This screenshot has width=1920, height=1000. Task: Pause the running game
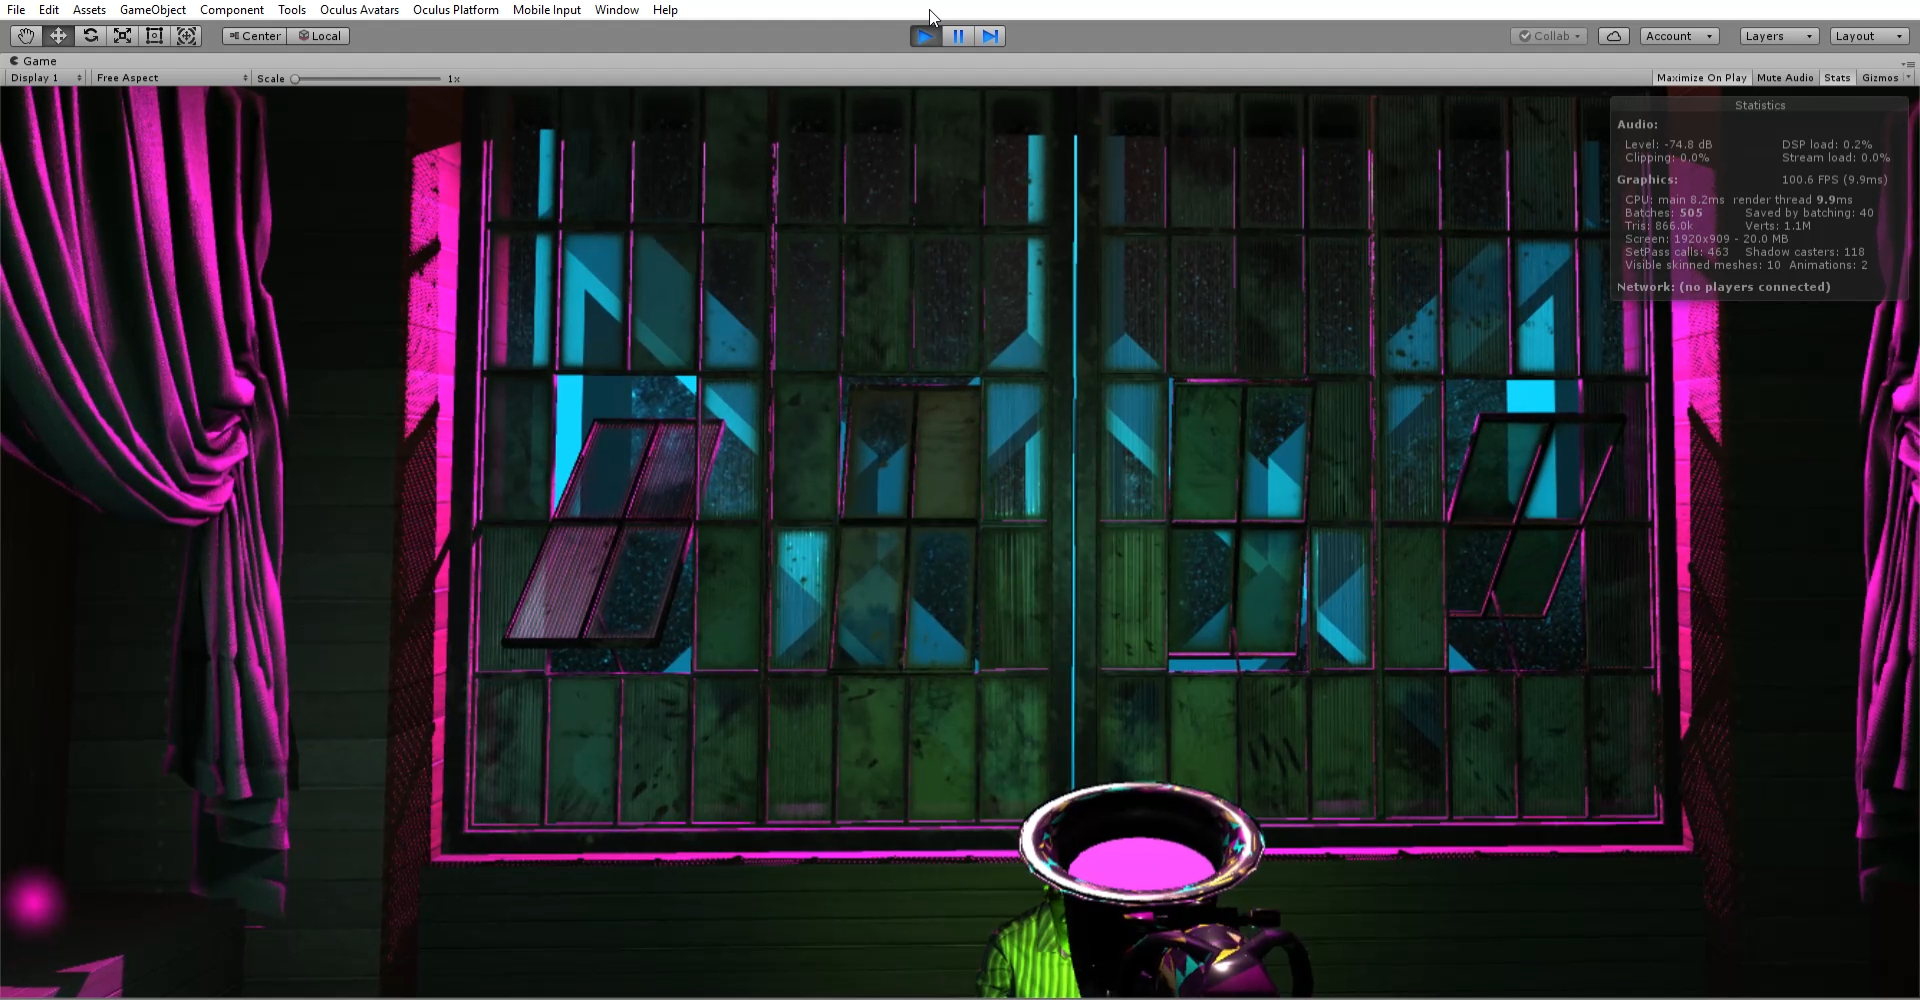pyautogui.click(x=958, y=36)
